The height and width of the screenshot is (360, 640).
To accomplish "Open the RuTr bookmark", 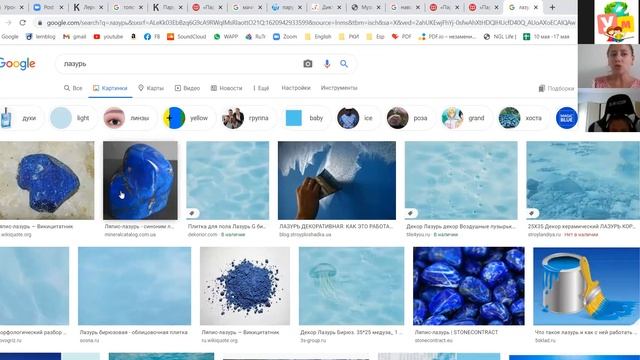I will click(256, 37).
